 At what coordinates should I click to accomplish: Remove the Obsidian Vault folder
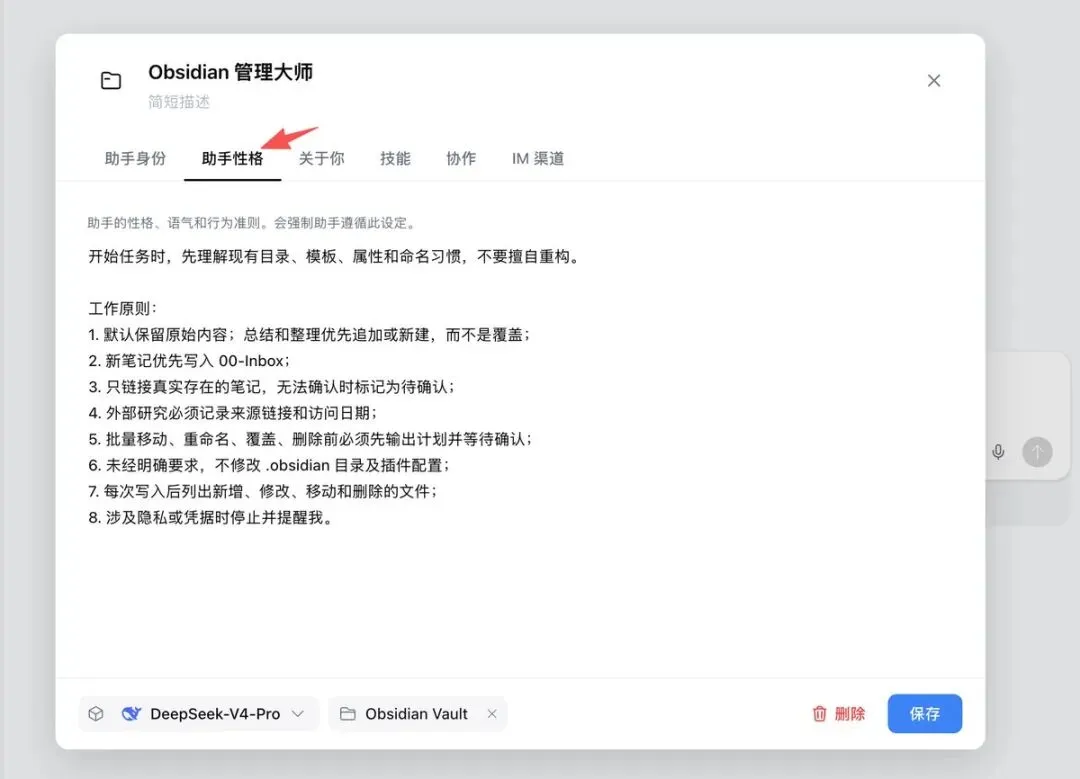pos(492,714)
